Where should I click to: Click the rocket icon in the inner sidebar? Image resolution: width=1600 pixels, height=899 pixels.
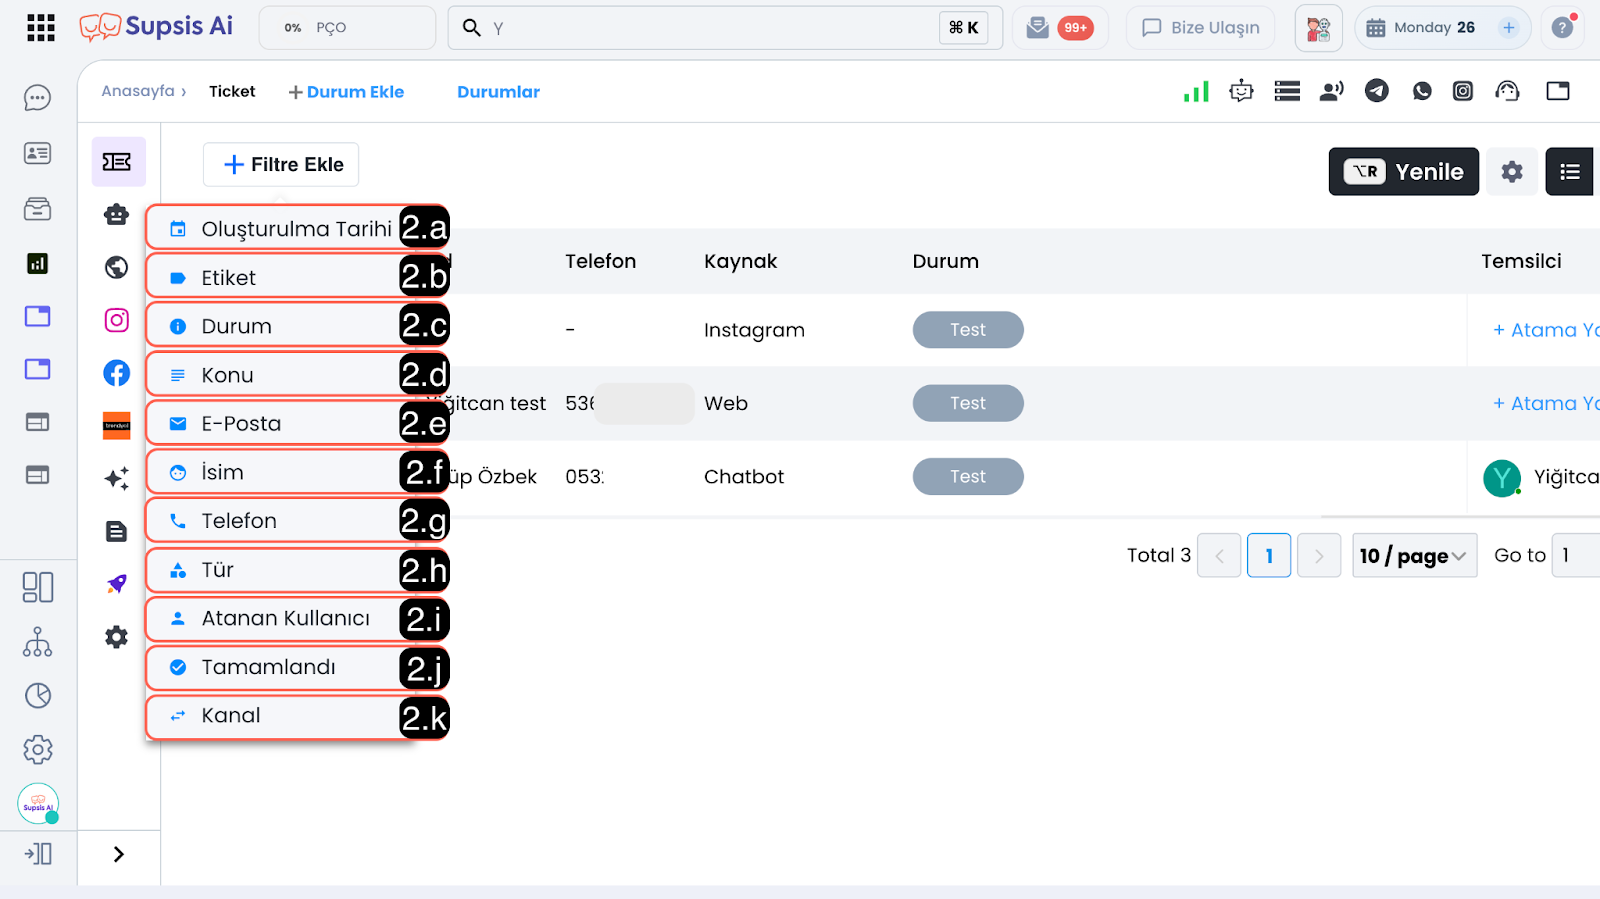(x=117, y=584)
